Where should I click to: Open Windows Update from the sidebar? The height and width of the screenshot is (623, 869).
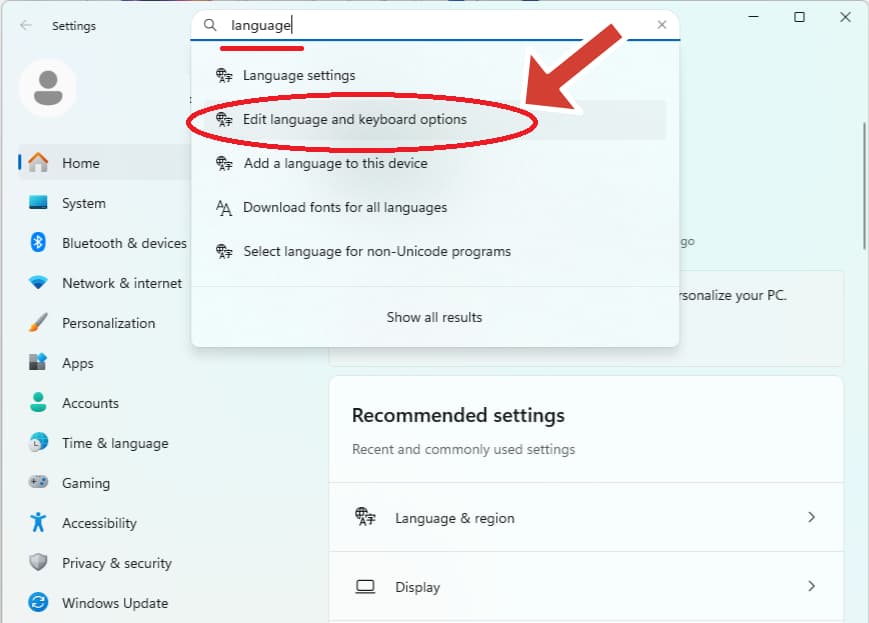tap(112, 603)
